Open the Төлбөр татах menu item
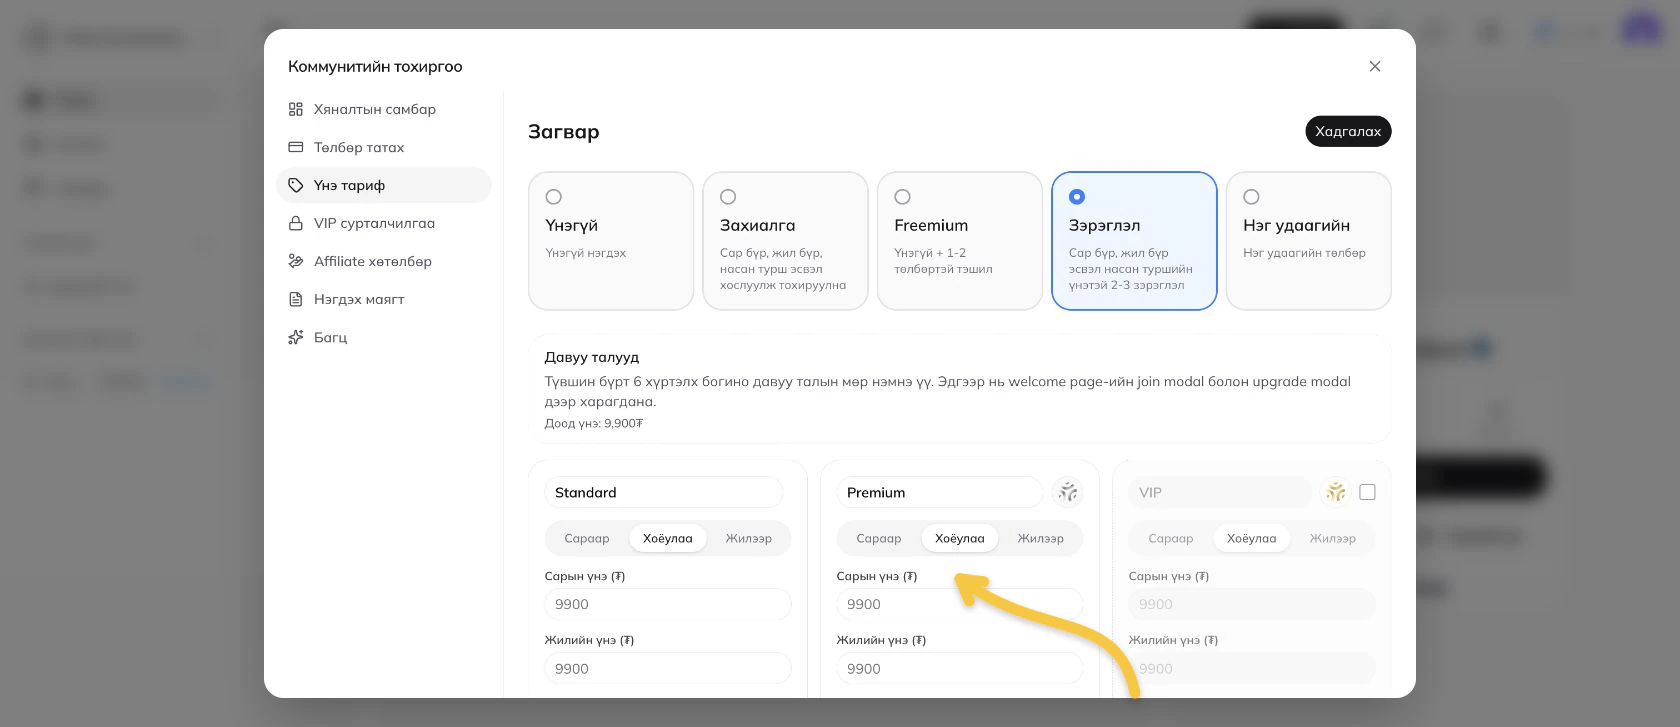Image resolution: width=1680 pixels, height=727 pixels. click(384, 147)
